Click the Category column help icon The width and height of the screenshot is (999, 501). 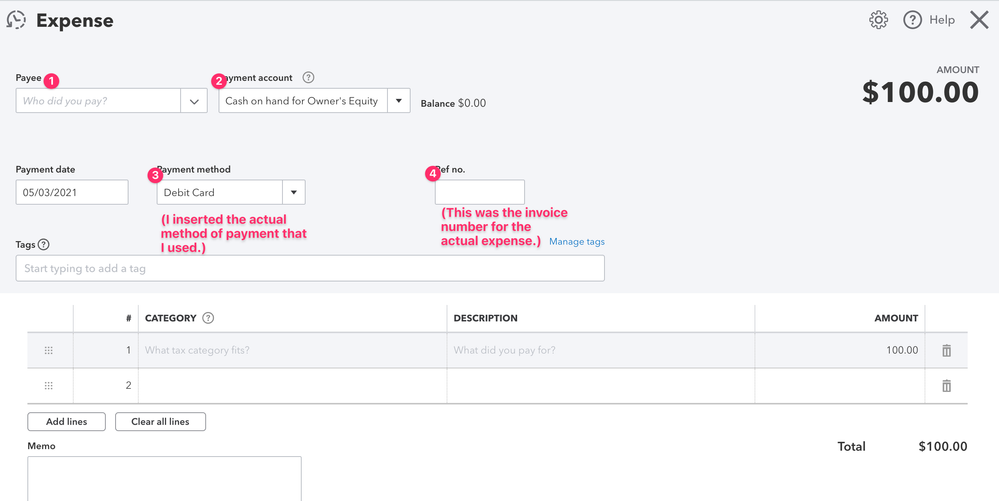coord(208,318)
